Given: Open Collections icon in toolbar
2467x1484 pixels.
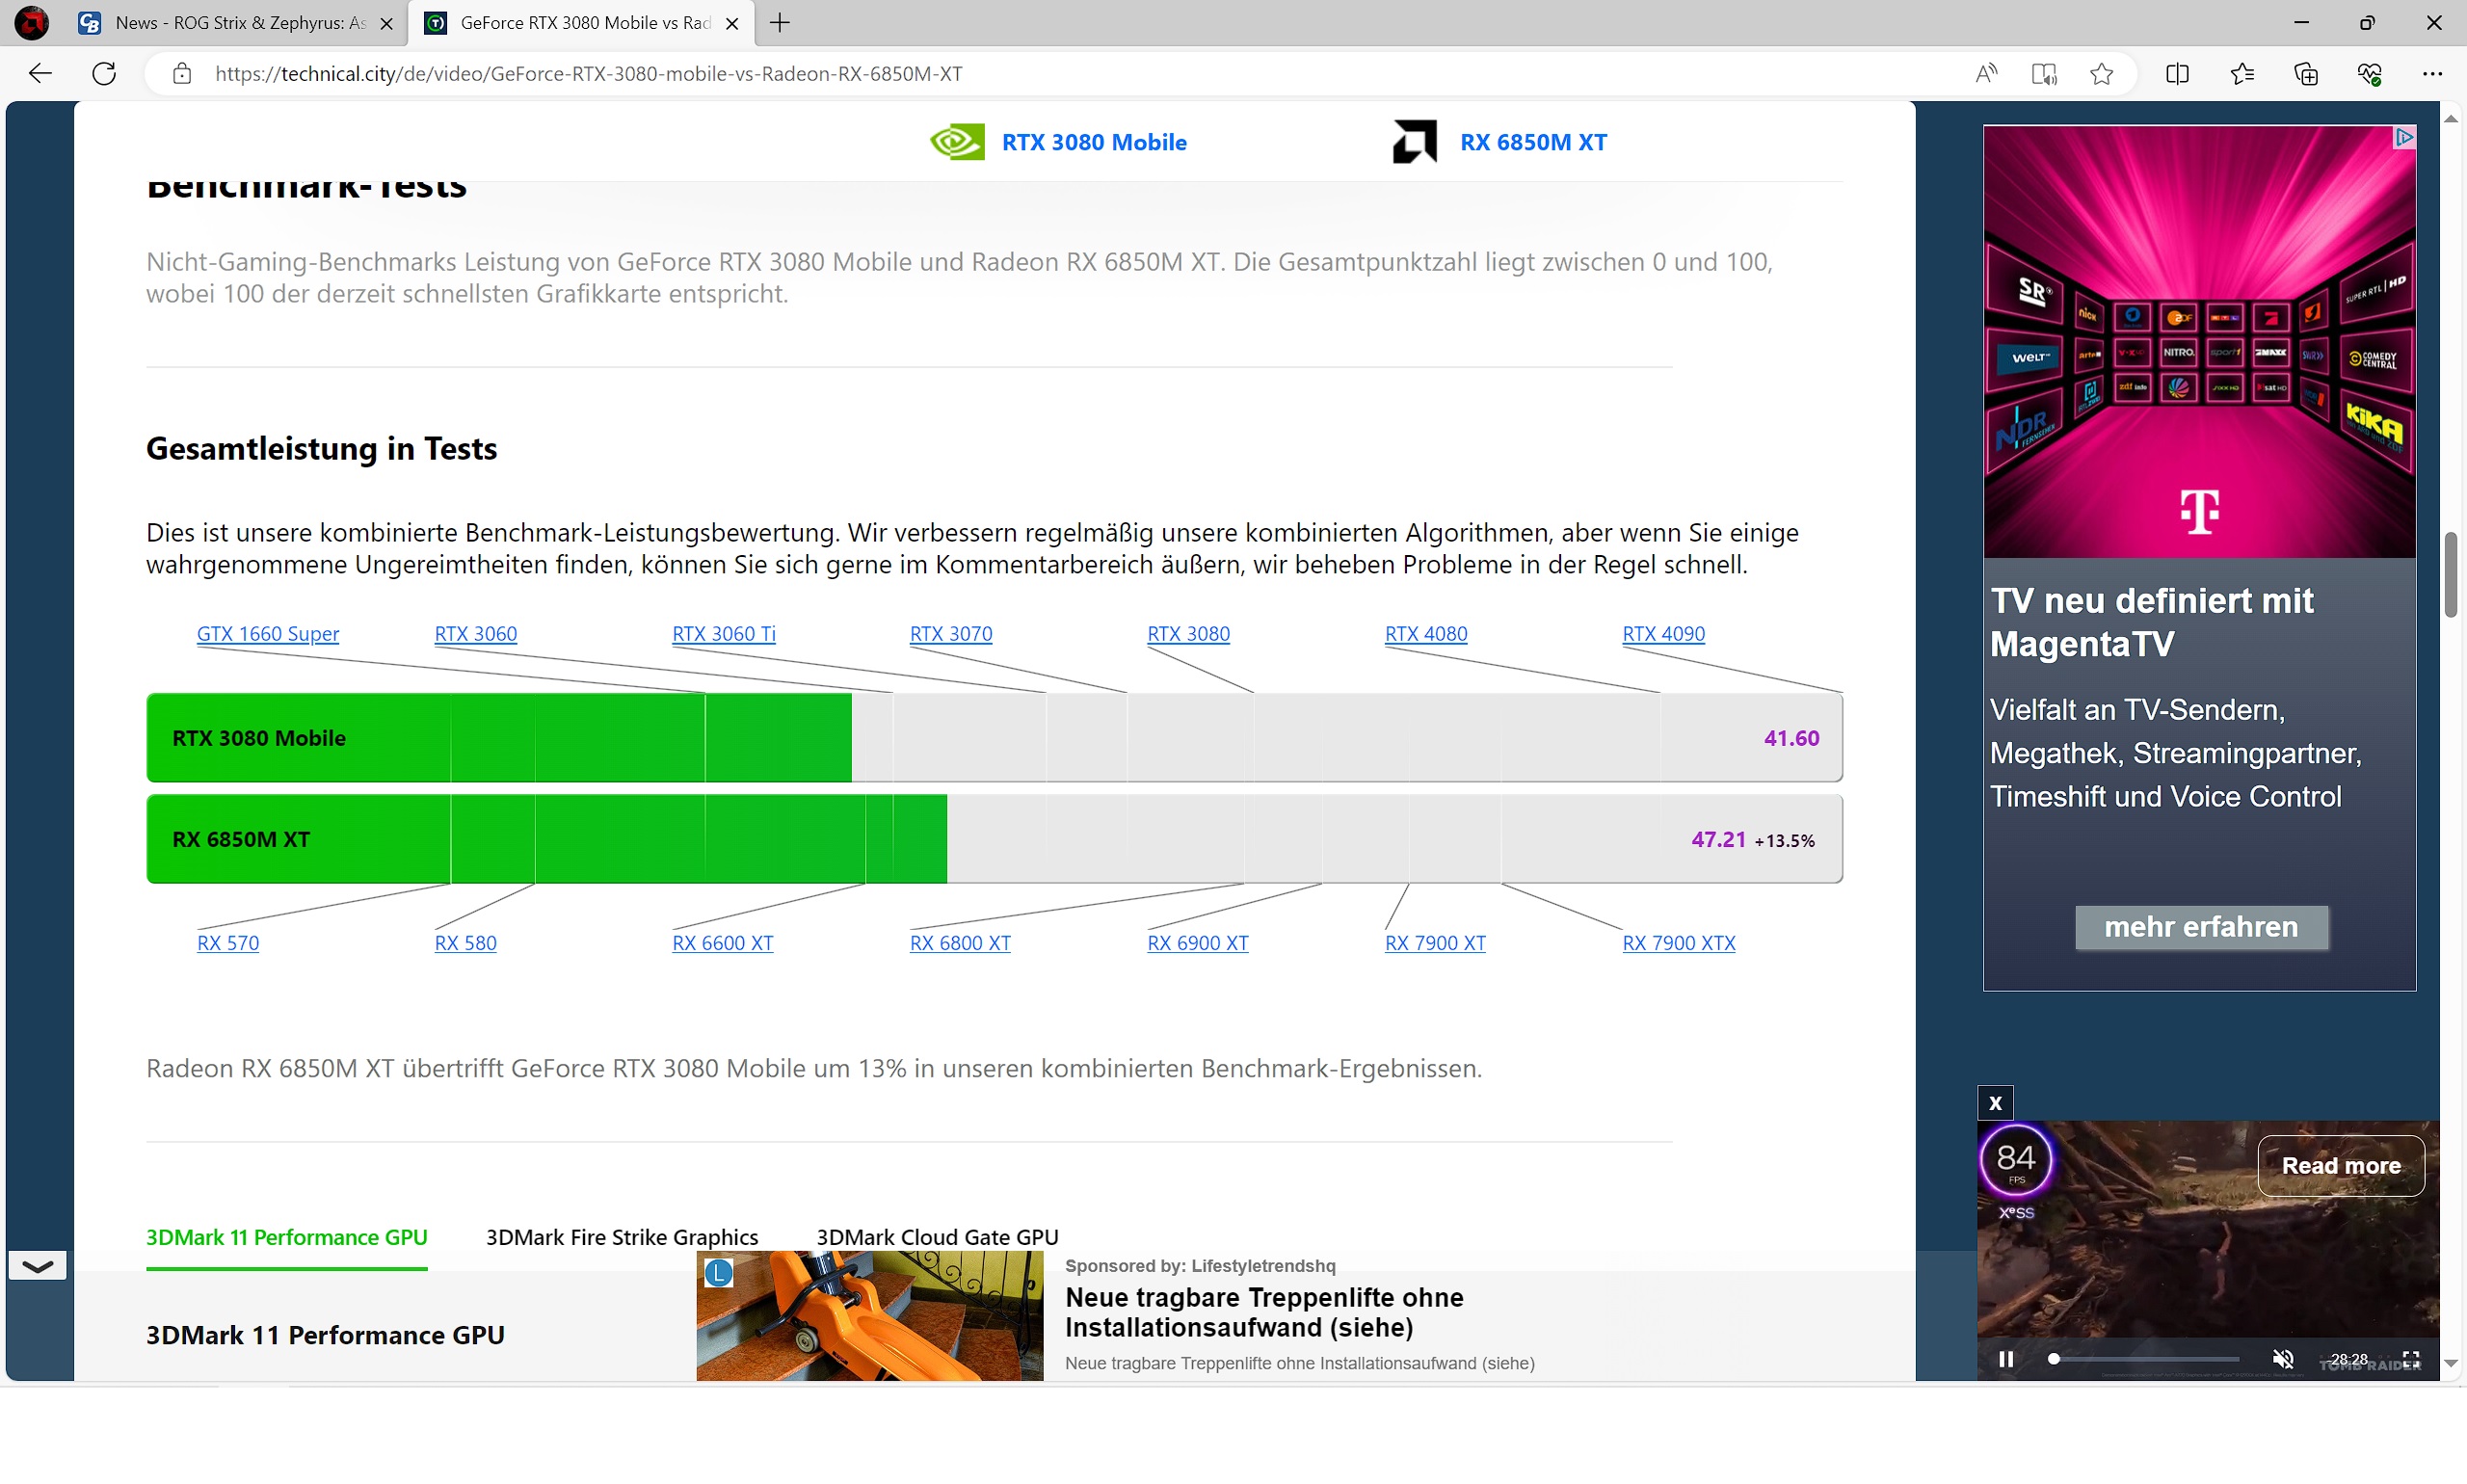Looking at the screenshot, I should (x=2305, y=73).
